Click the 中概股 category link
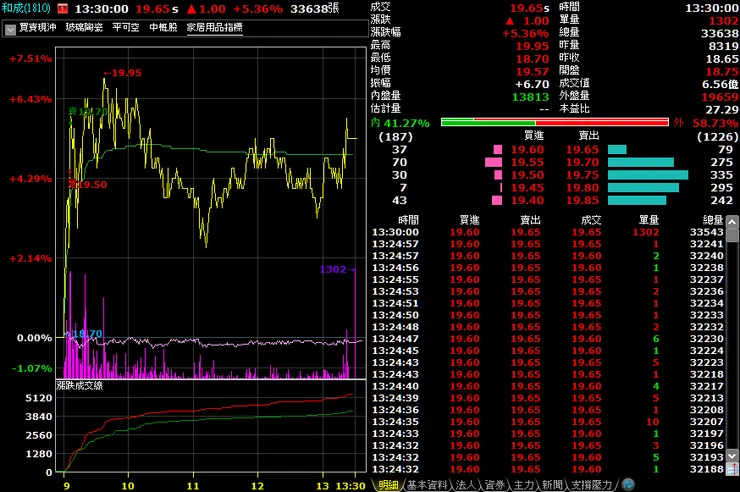 pos(163,27)
